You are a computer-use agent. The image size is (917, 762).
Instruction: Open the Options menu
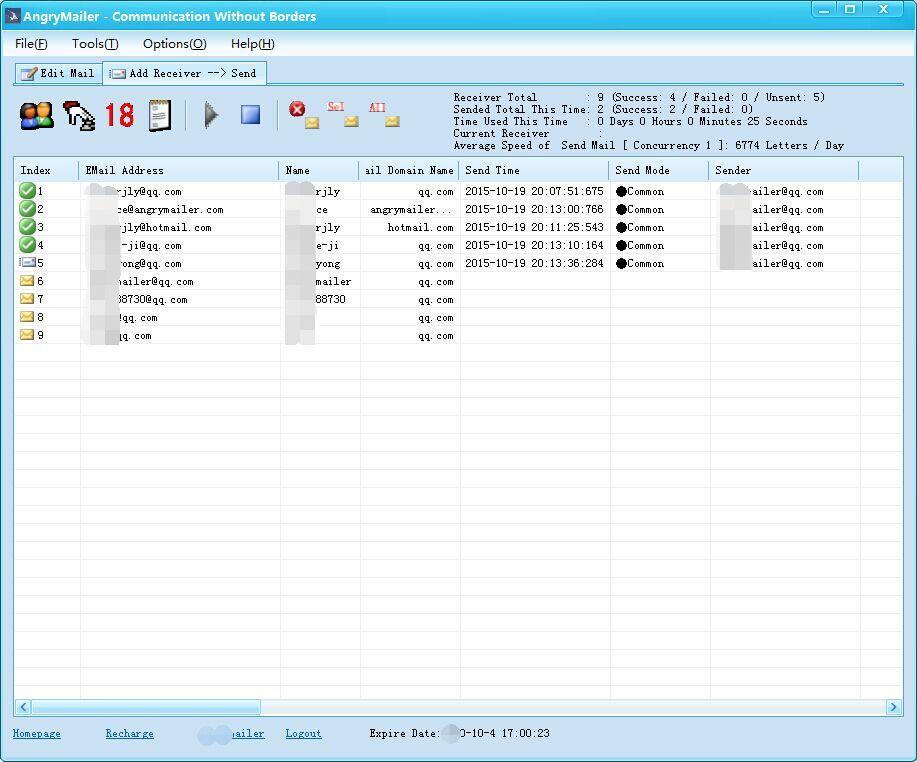click(174, 44)
